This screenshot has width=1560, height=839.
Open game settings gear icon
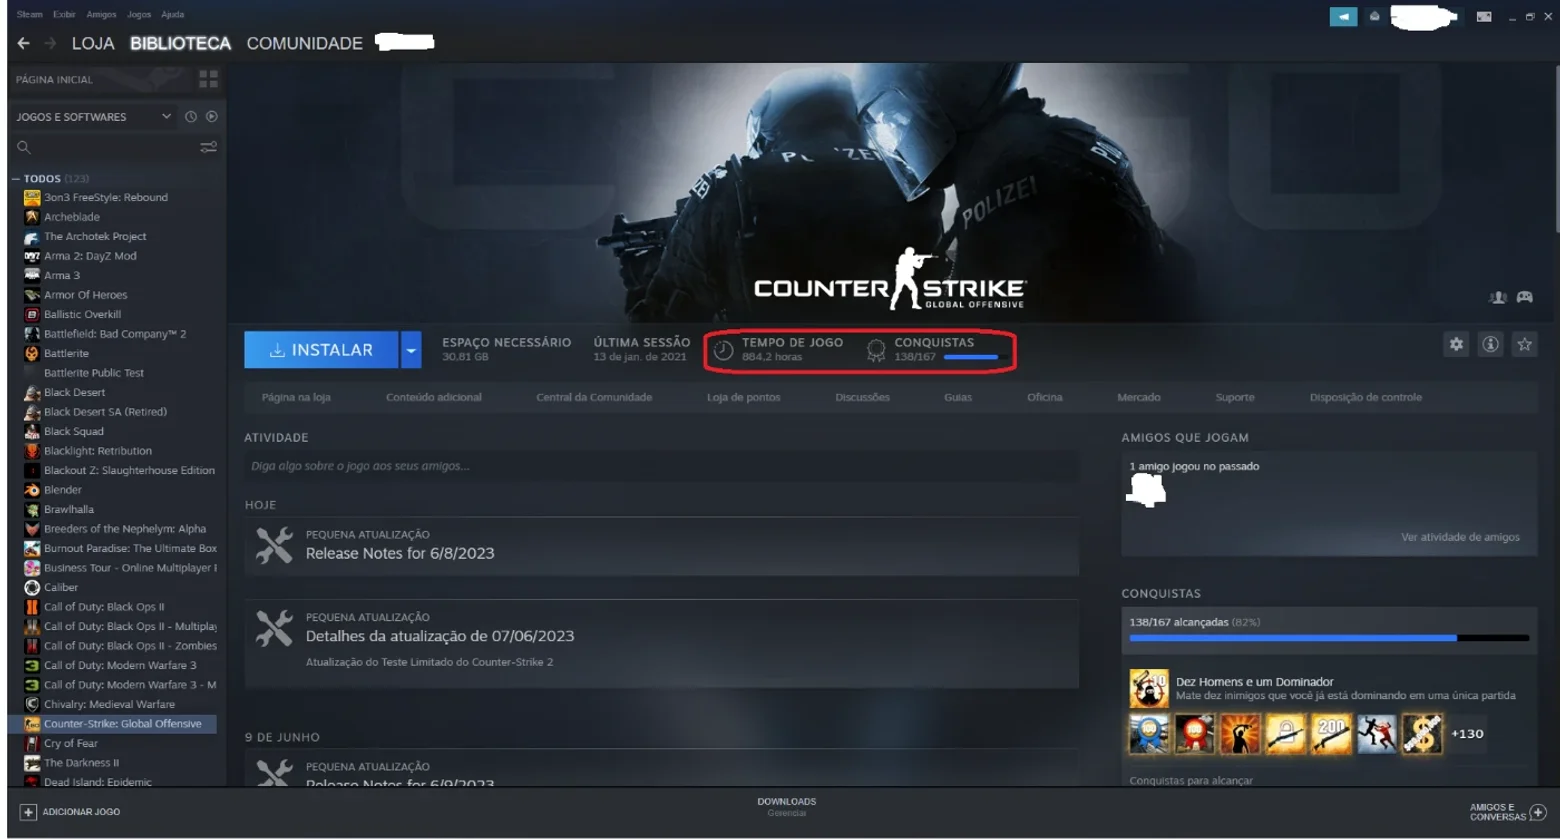[x=1456, y=344]
